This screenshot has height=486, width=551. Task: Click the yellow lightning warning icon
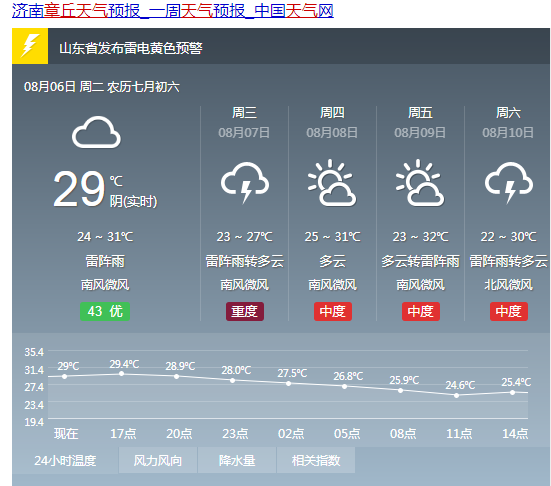click(30, 46)
